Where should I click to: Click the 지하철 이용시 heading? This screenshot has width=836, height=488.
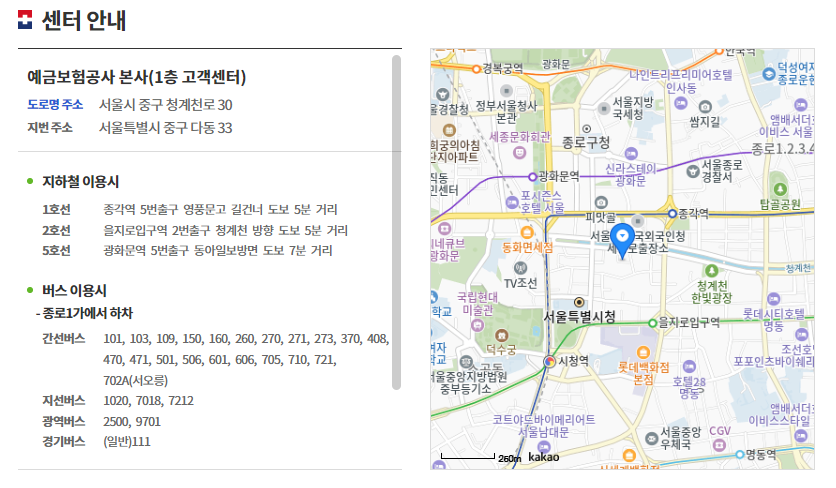point(81,182)
